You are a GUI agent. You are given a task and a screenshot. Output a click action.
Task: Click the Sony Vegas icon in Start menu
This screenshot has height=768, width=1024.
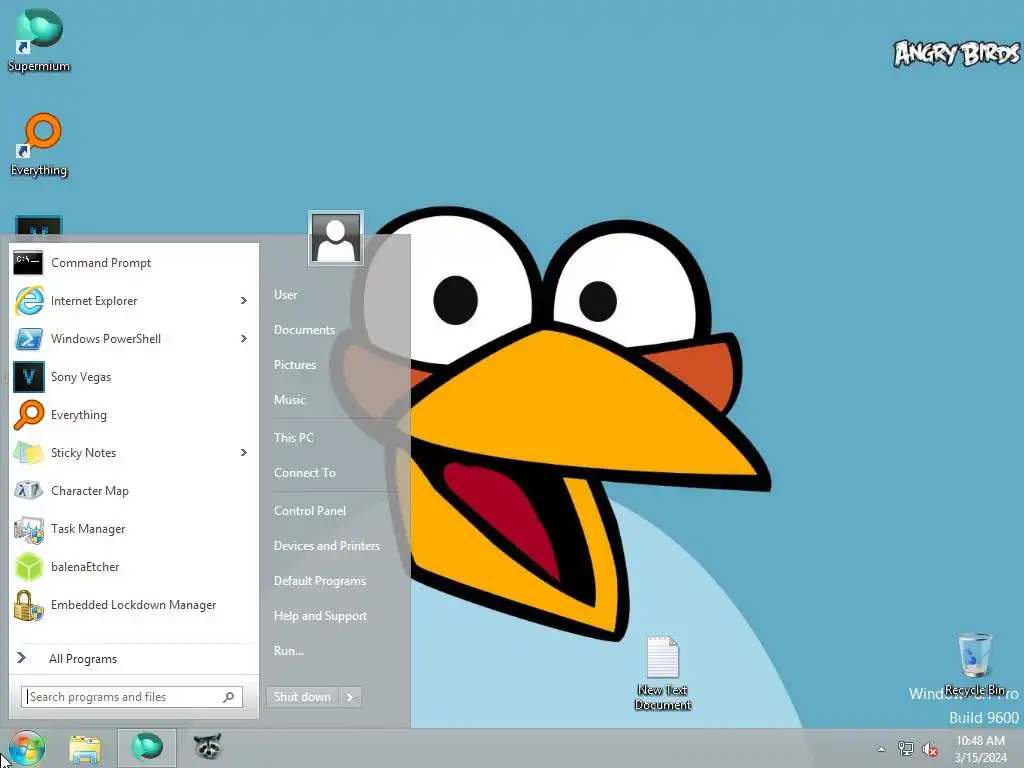pos(29,377)
